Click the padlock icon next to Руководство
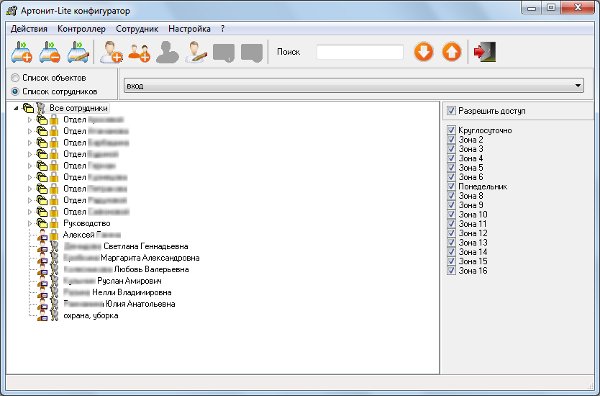This screenshot has height=396, width=600. point(54,223)
